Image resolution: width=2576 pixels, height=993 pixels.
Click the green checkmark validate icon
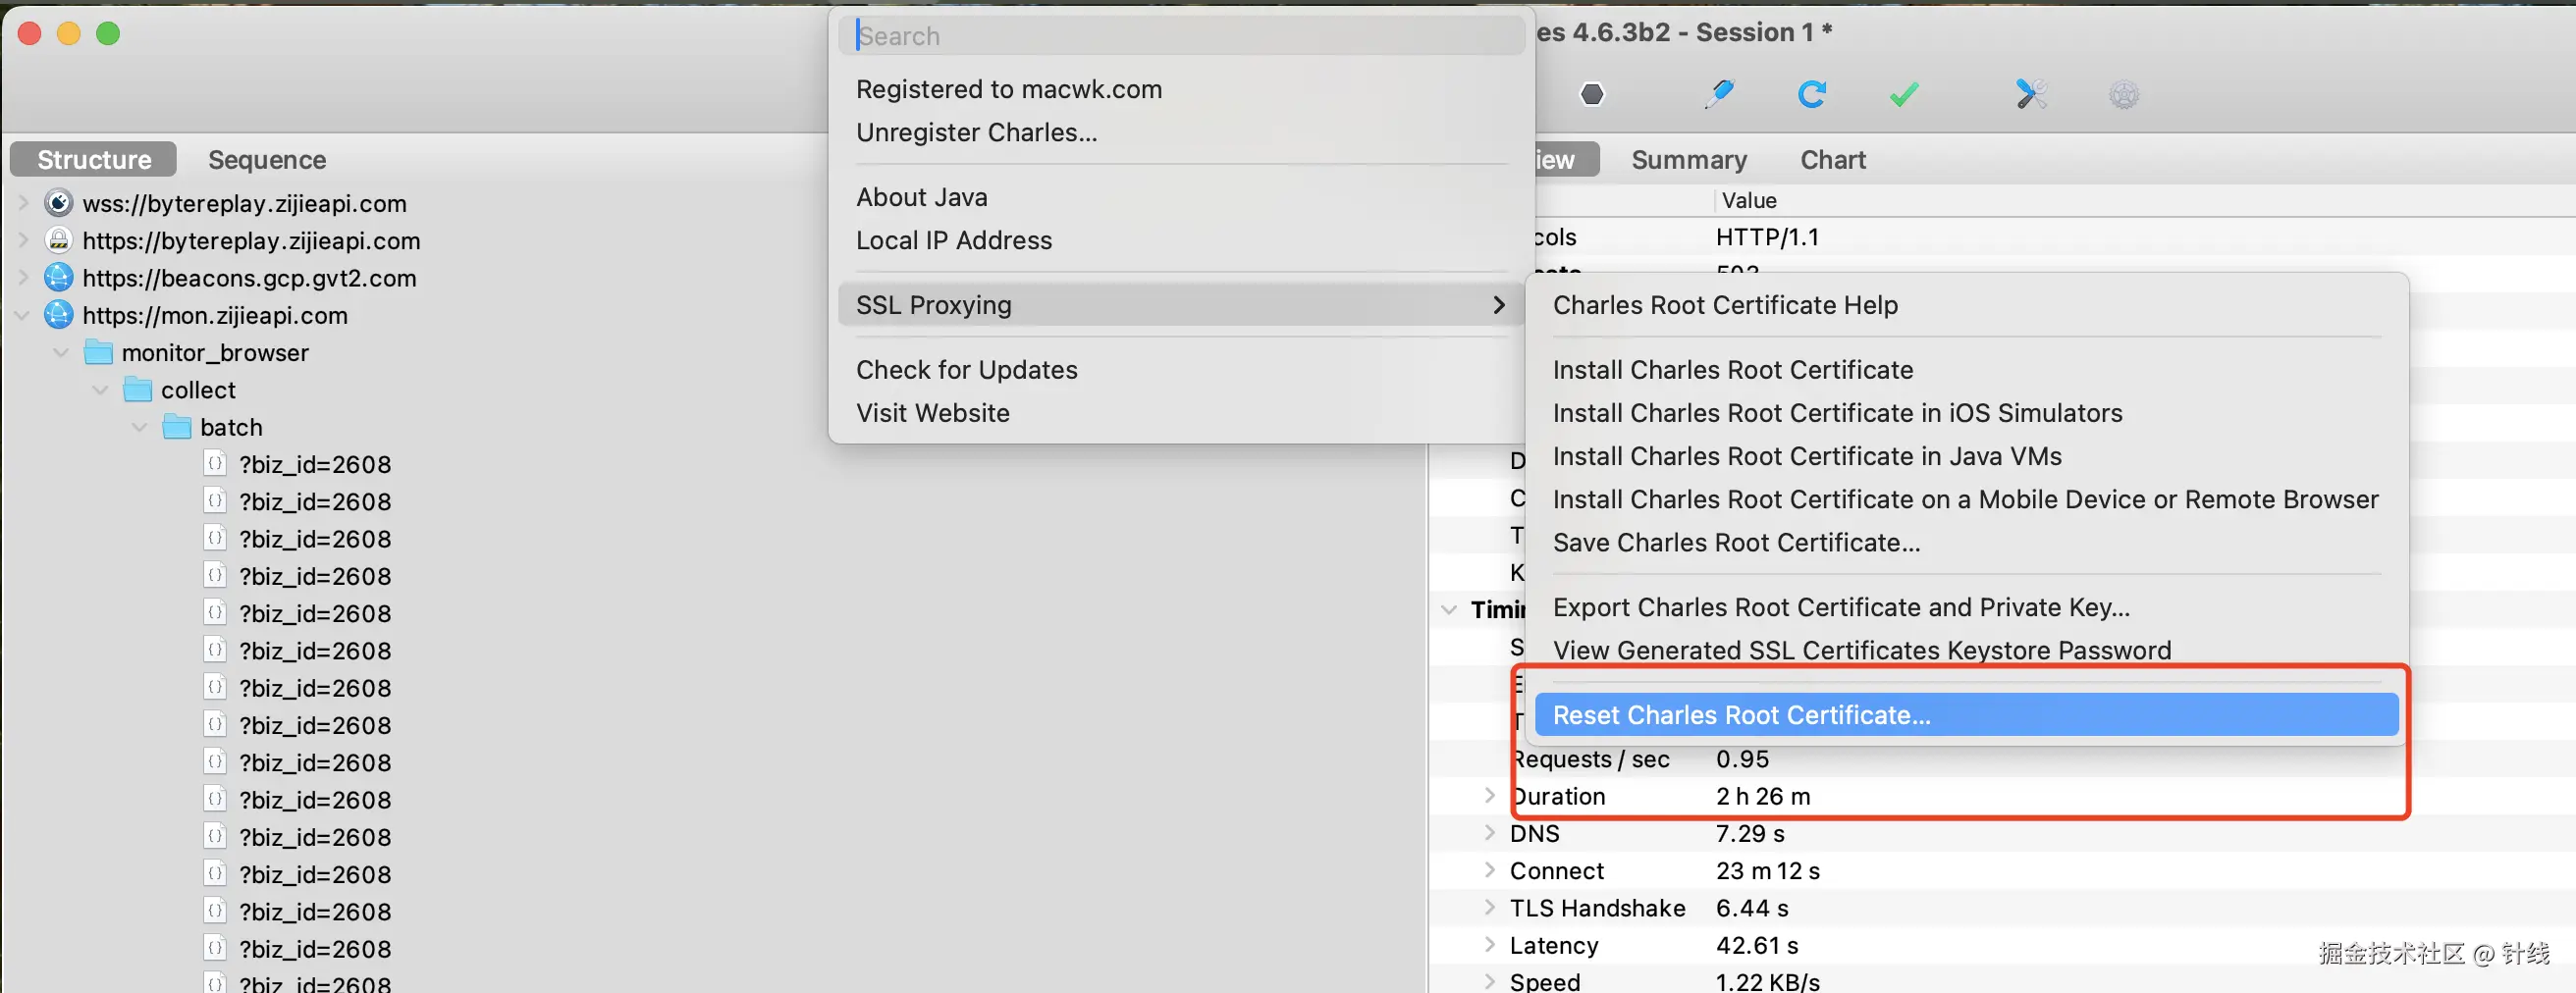coord(1904,95)
